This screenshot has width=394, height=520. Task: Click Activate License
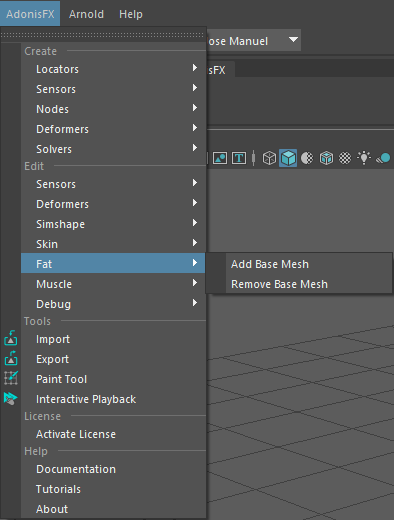click(113, 434)
